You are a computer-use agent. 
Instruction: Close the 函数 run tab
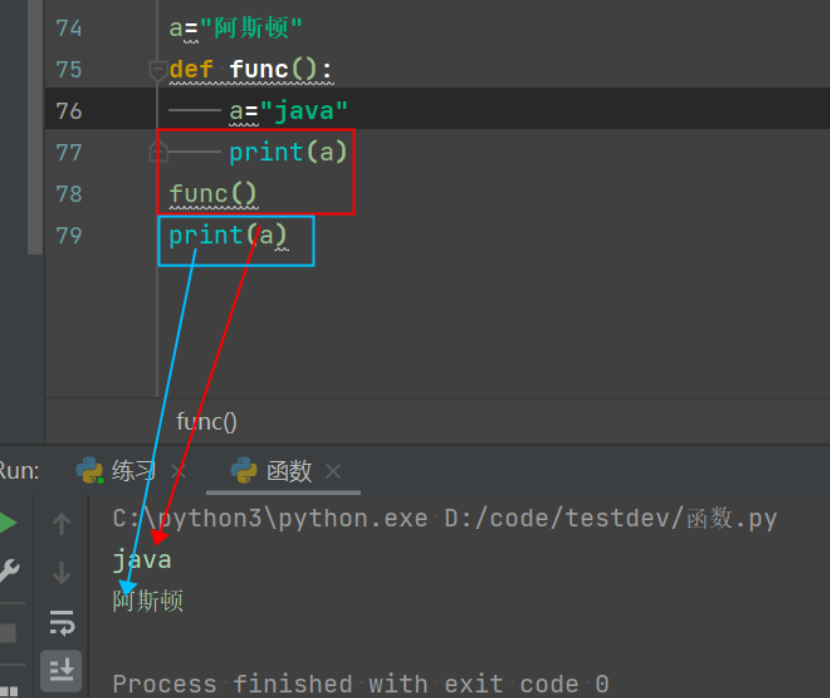click(334, 471)
